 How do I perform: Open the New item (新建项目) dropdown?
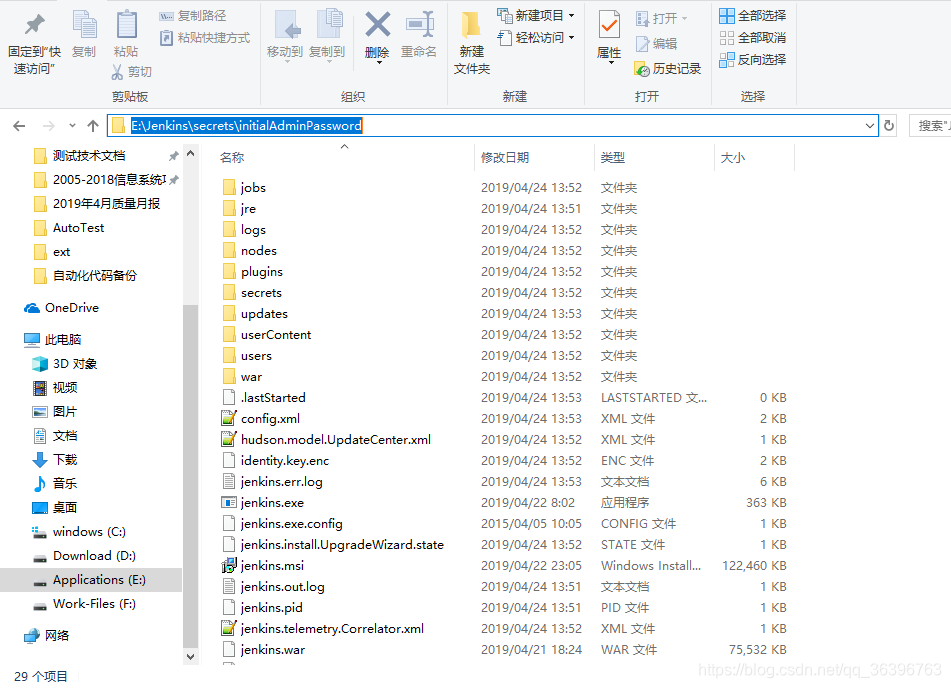(x=536, y=15)
